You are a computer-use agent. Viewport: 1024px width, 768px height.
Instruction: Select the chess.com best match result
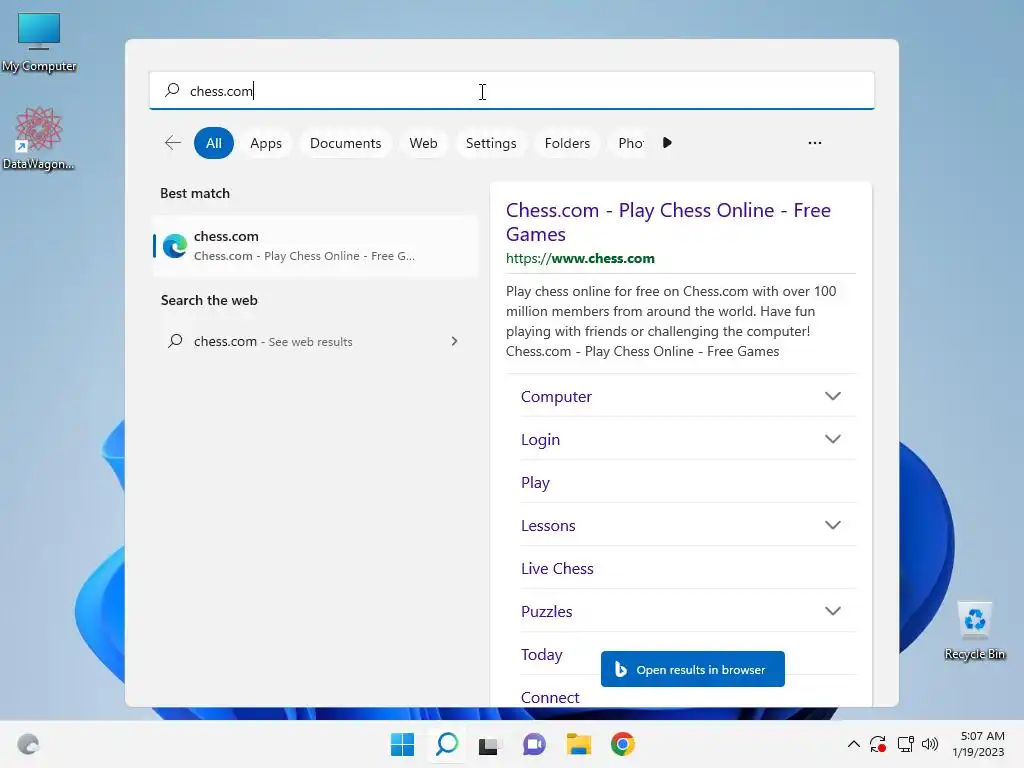315,246
